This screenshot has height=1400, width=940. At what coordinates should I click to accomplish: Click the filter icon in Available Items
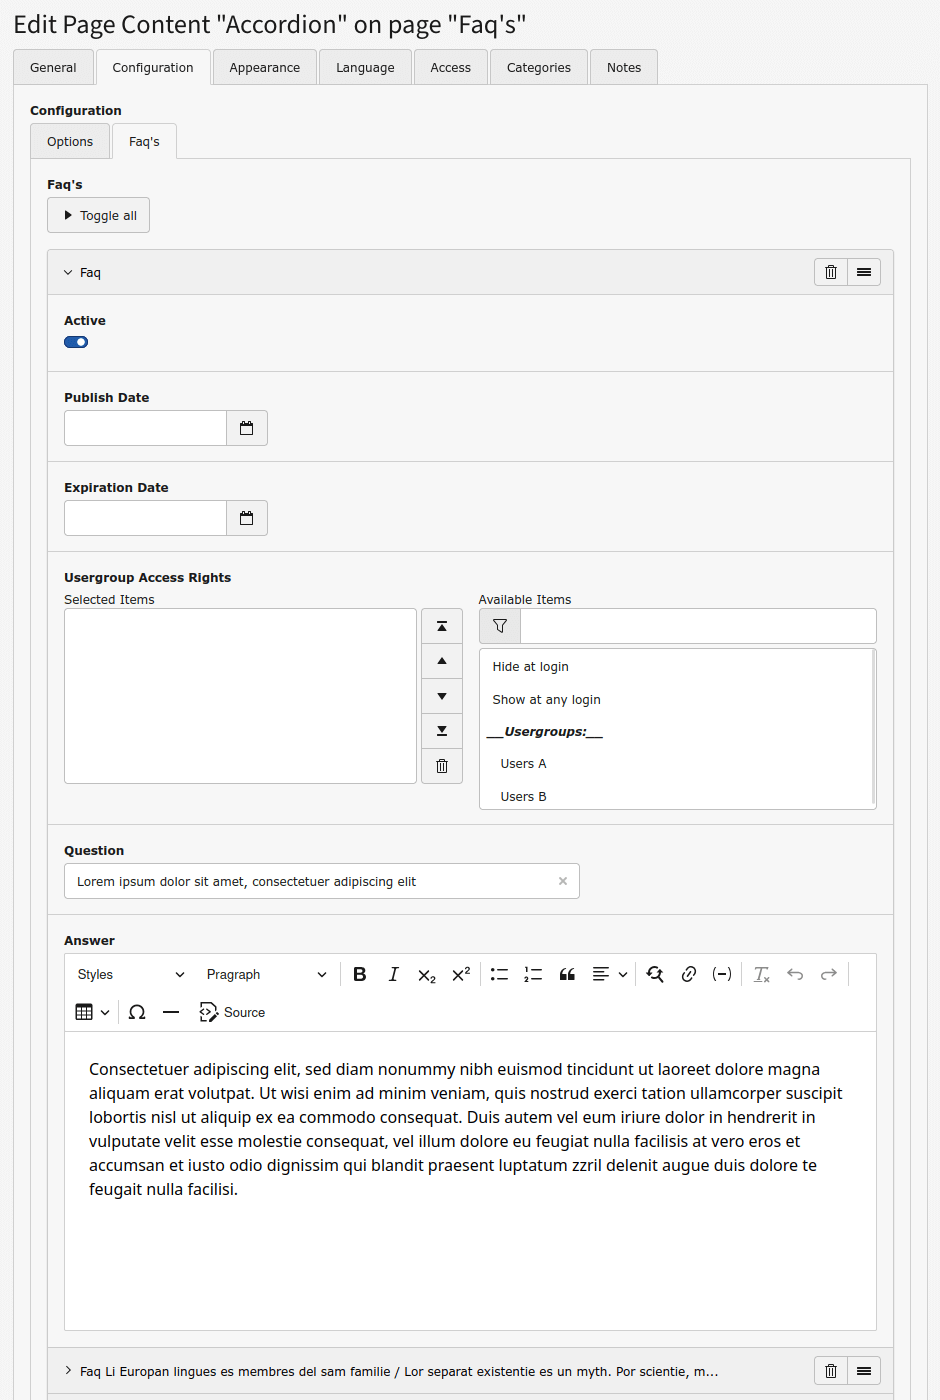500,626
